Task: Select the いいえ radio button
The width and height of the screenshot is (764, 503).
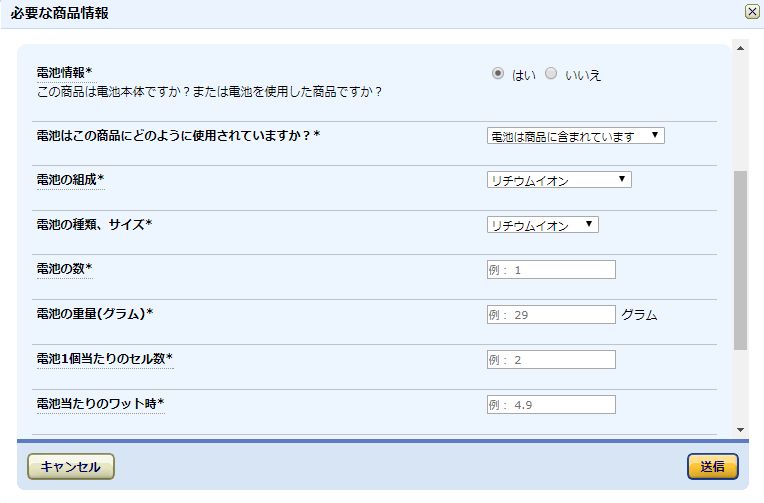Action: pos(551,74)
